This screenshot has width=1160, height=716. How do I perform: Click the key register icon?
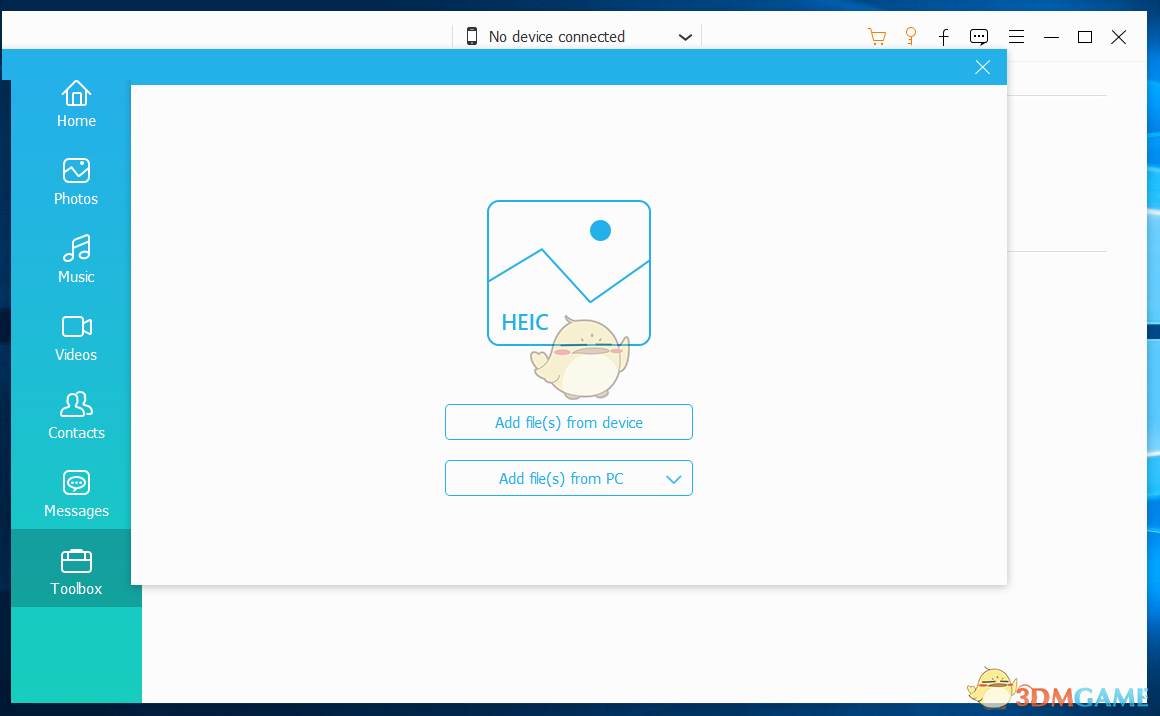point(911,37)
